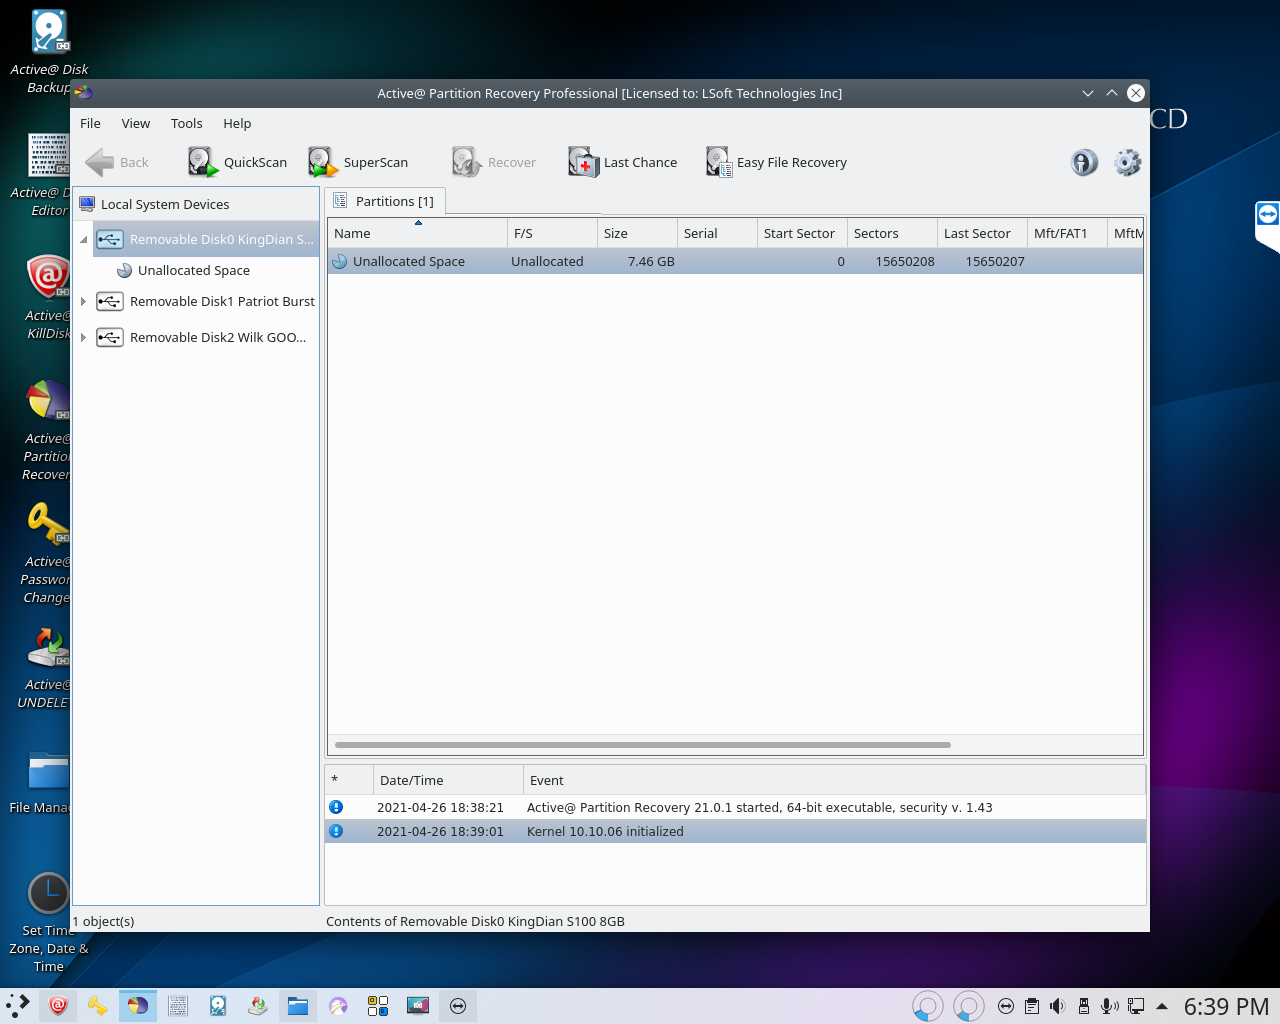Click KillDisk shield icon in taskbar

(x=58, y=1005)
